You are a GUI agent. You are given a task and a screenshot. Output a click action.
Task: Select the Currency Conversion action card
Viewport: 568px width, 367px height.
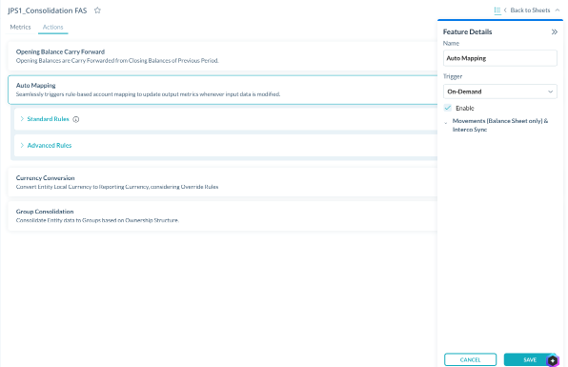point(222,182)
